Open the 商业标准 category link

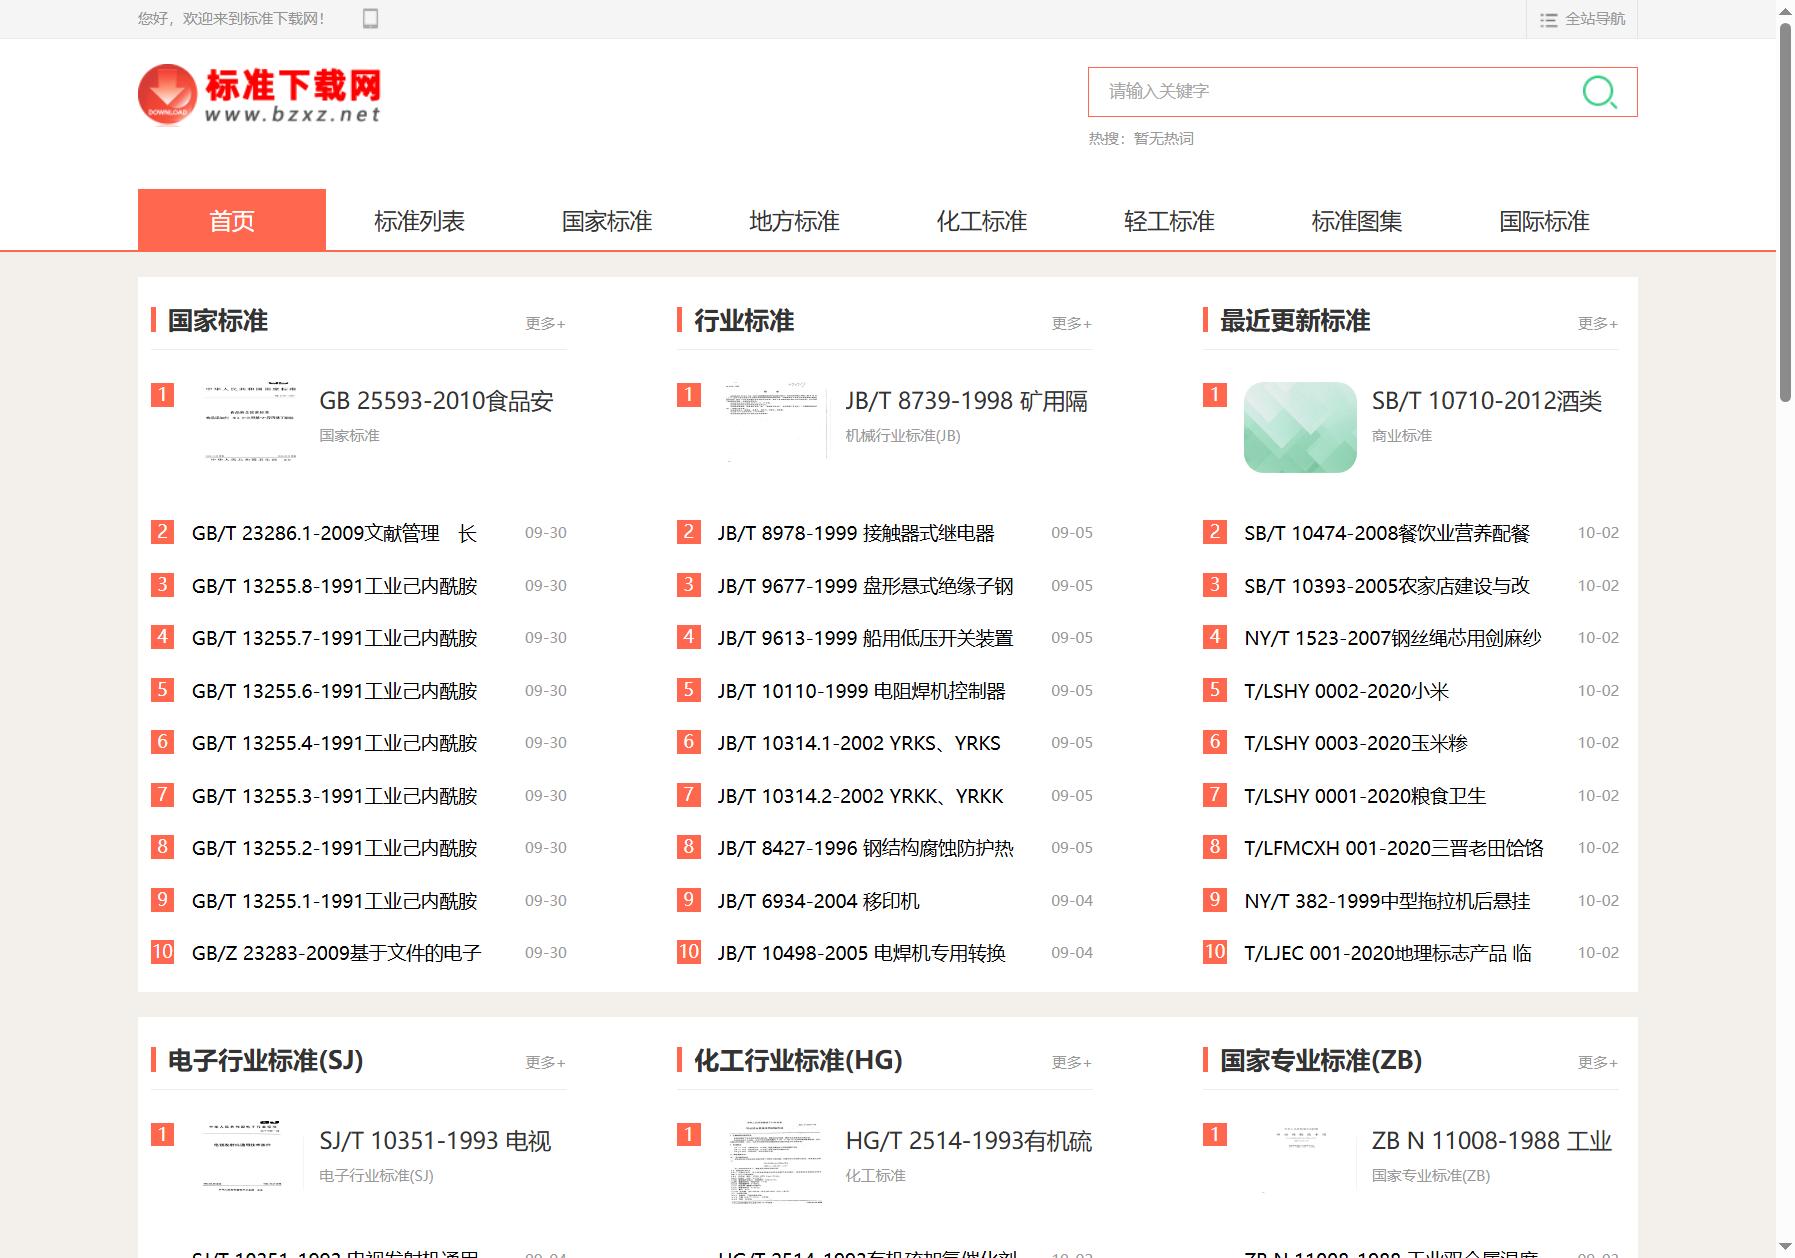(x=1402, y=436)
